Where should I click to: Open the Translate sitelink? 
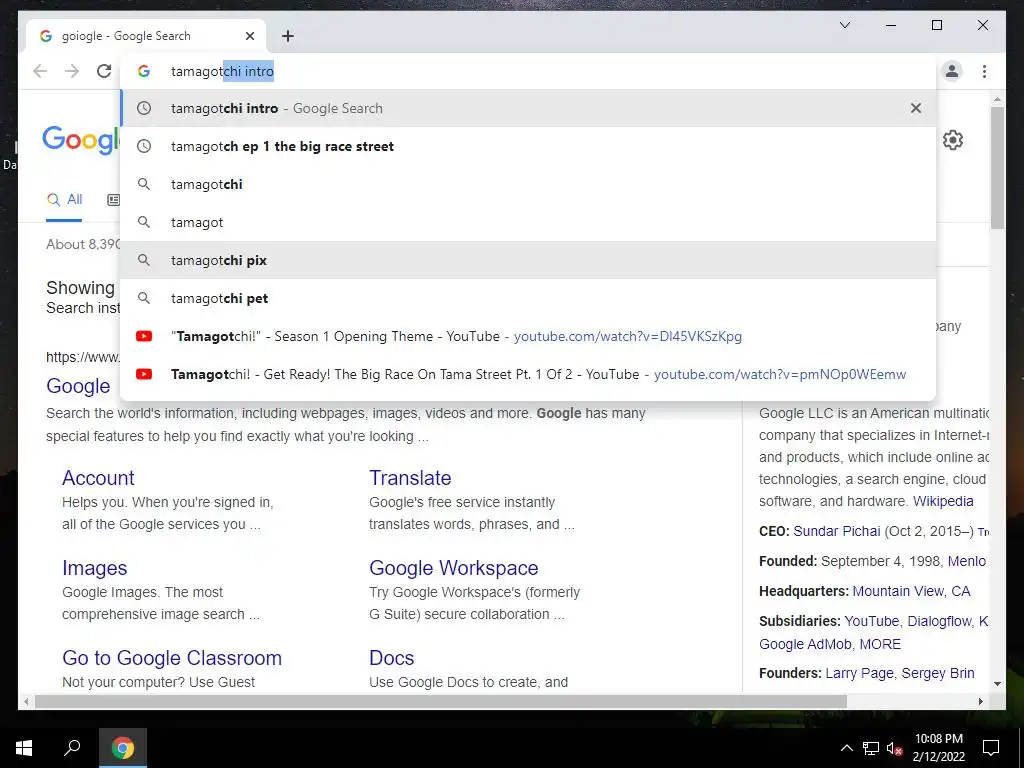coord(410,478)
